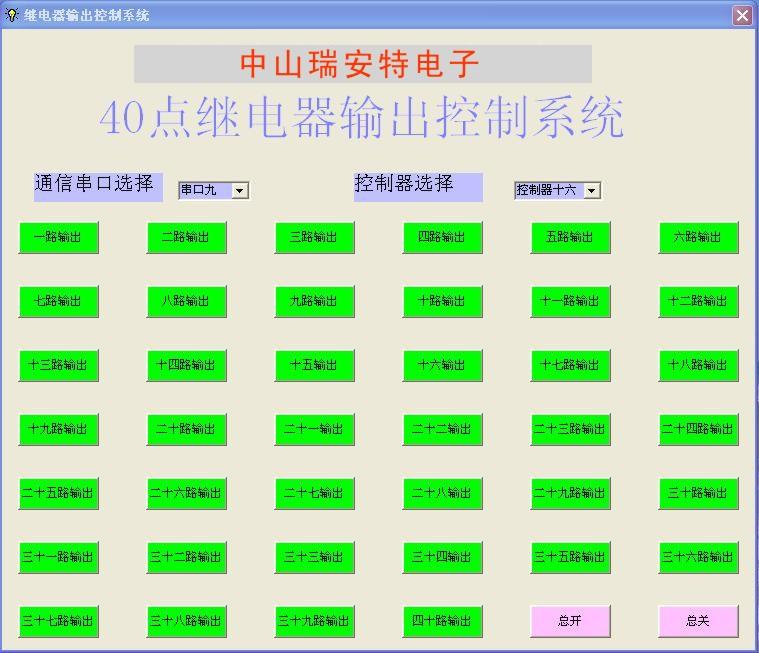
Task: Trigger the 三十一路输出 output
Action: point(59,557)
